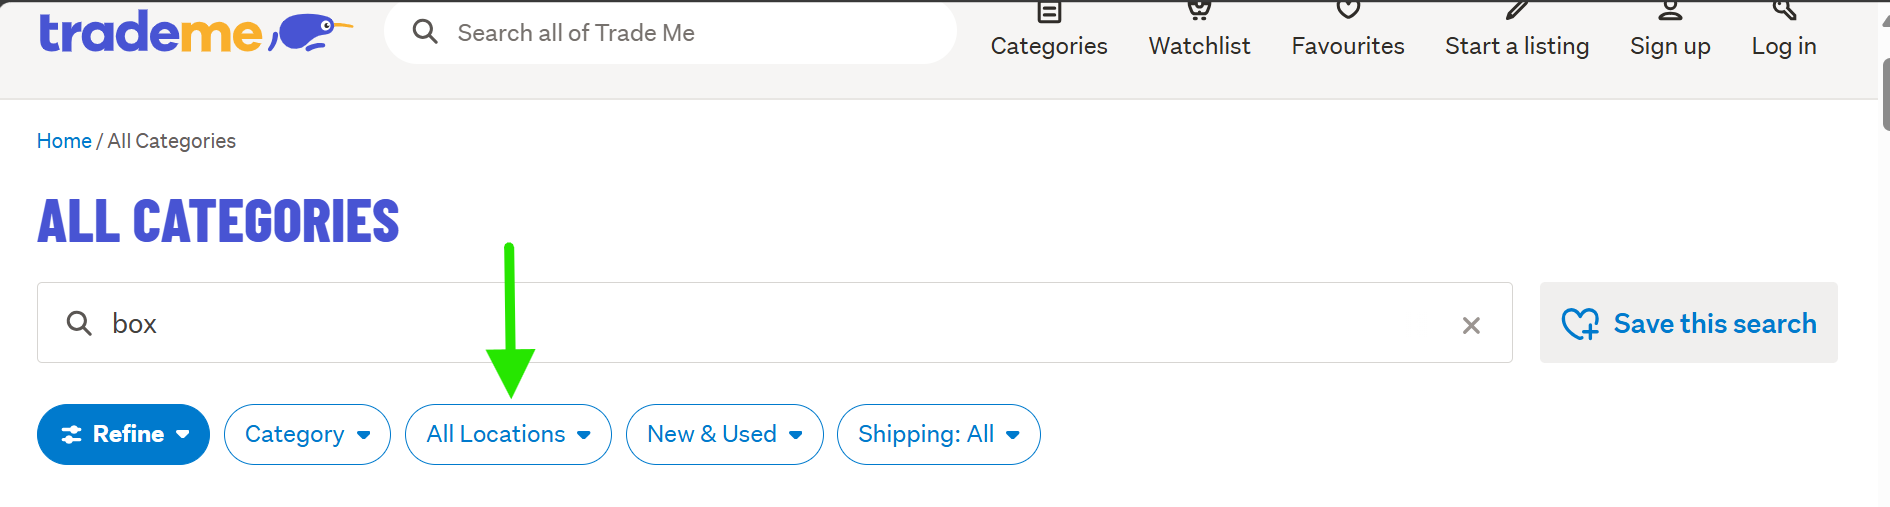
Task: Click the Log in key icon
Action: pyautogui.click(x=1784, y=10)
